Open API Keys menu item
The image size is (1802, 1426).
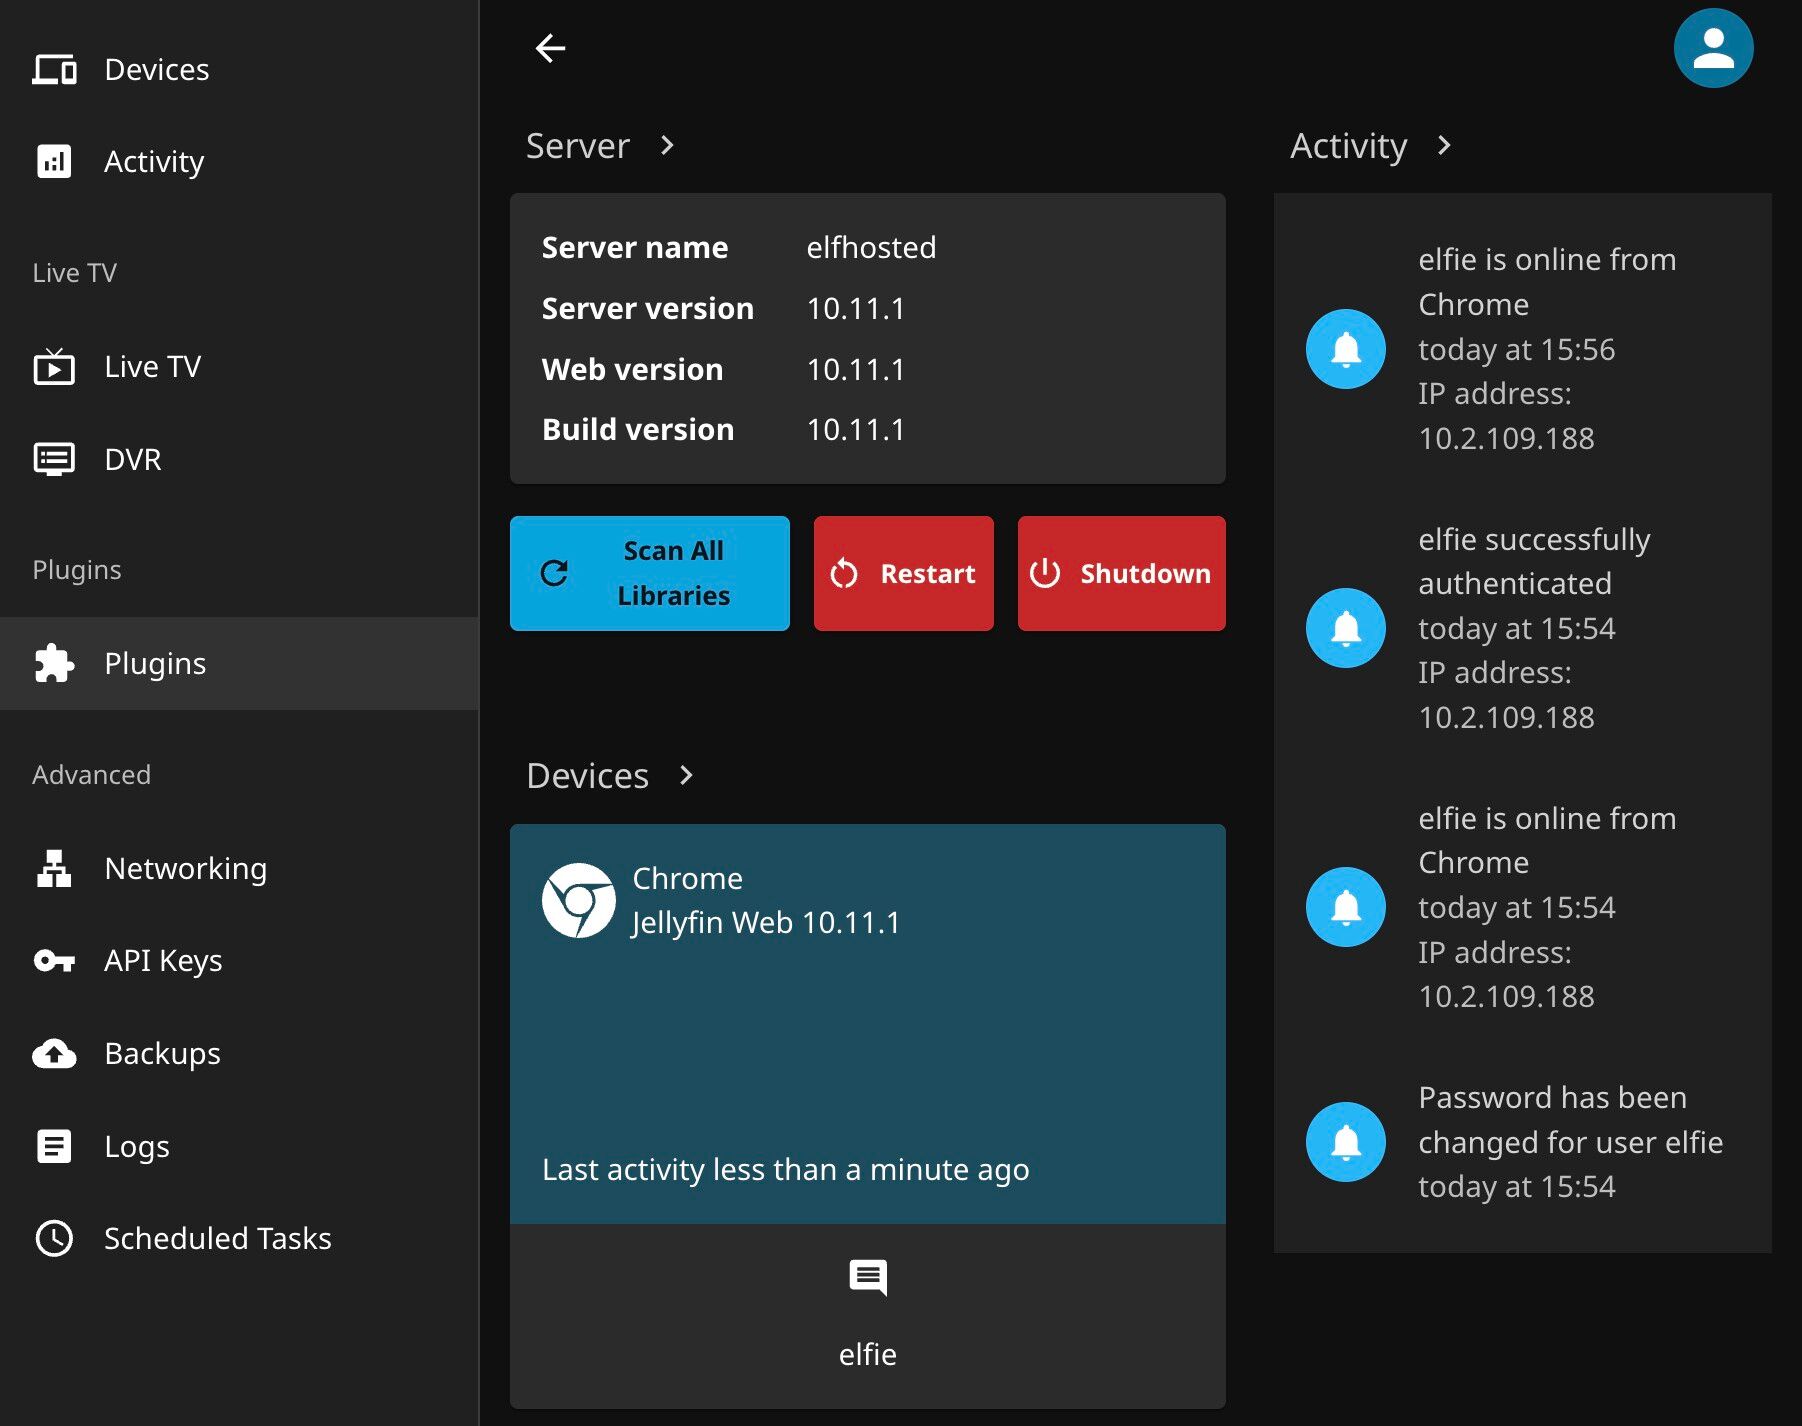click(x=240, y=961)
